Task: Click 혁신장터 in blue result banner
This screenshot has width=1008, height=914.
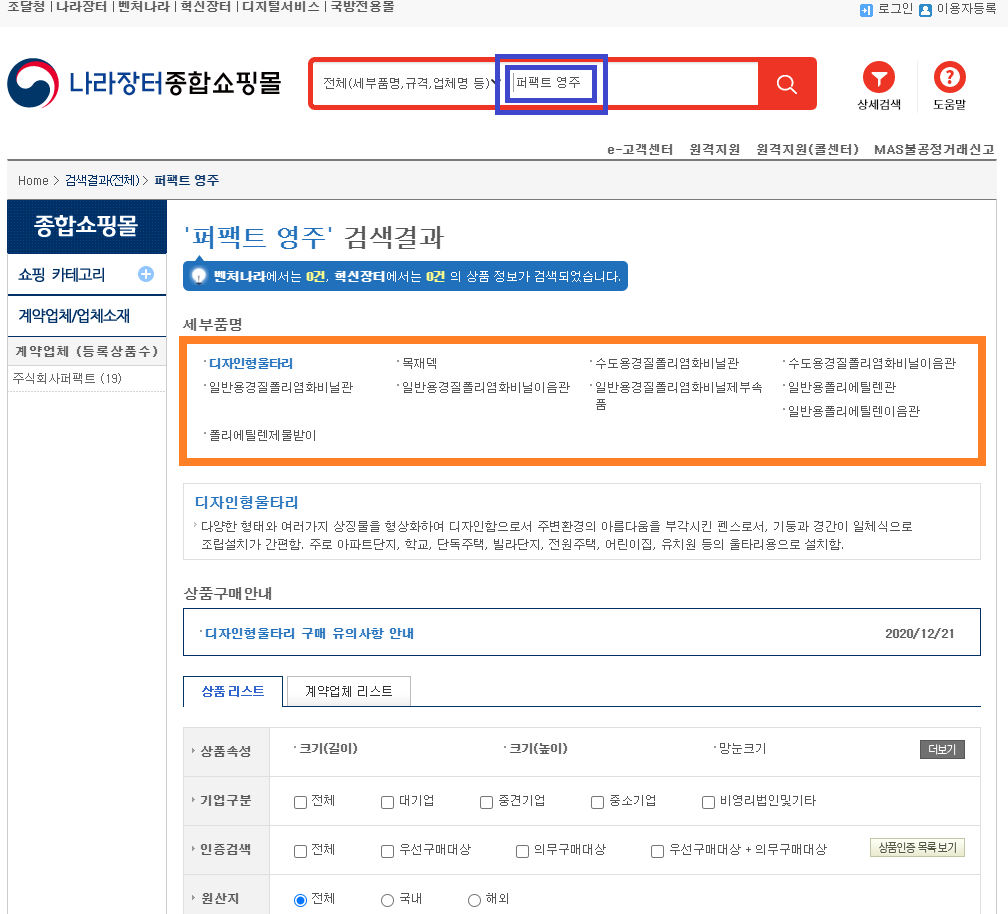Action: pos(359,276)
